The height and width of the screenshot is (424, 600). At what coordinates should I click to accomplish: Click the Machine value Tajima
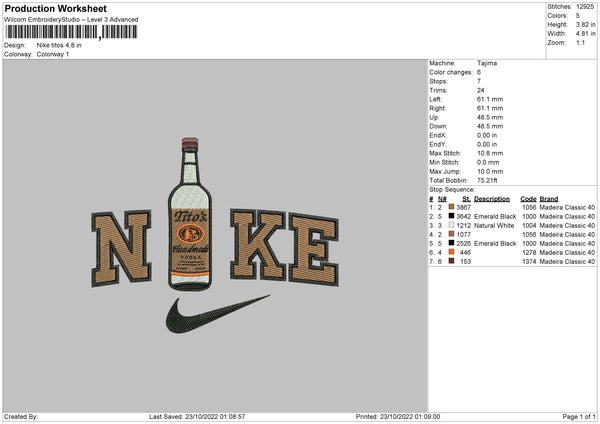pos(487,63)
